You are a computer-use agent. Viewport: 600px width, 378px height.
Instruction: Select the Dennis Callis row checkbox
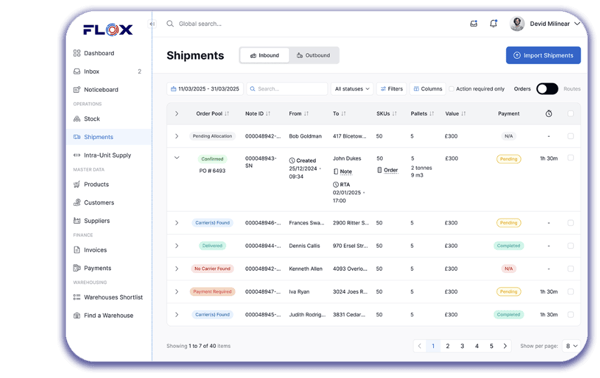click(571, 246)
